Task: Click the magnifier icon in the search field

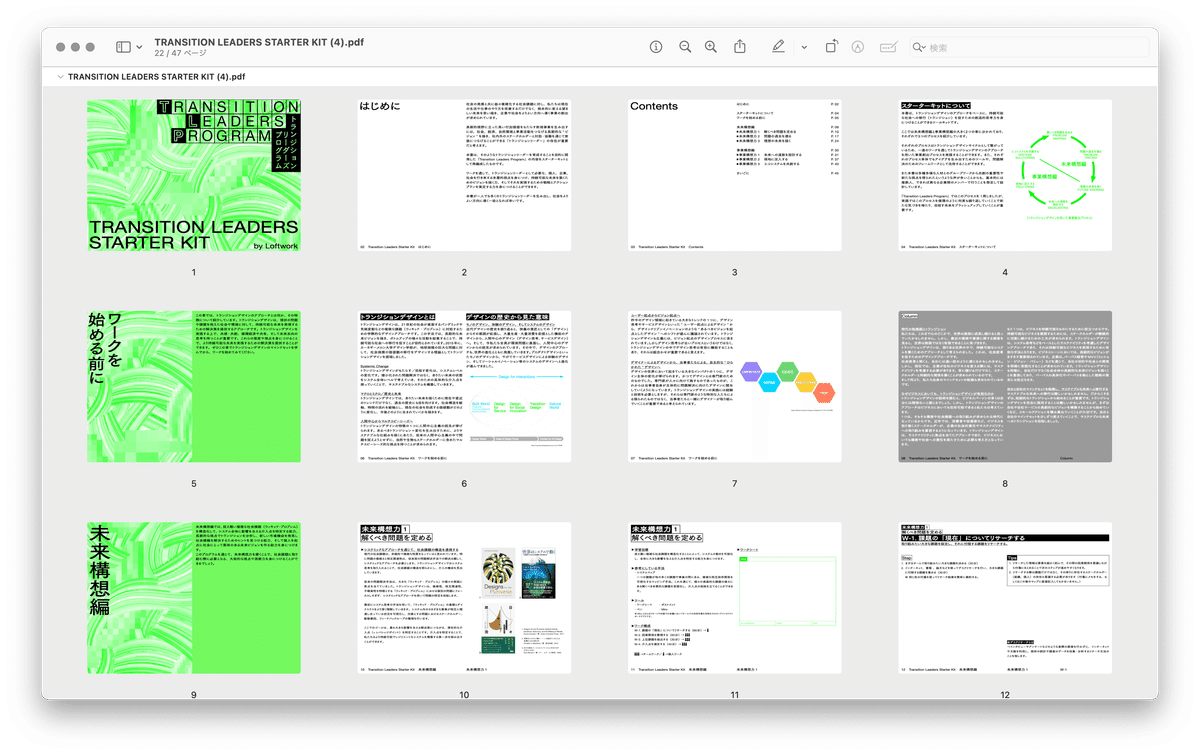Action: 919,47
